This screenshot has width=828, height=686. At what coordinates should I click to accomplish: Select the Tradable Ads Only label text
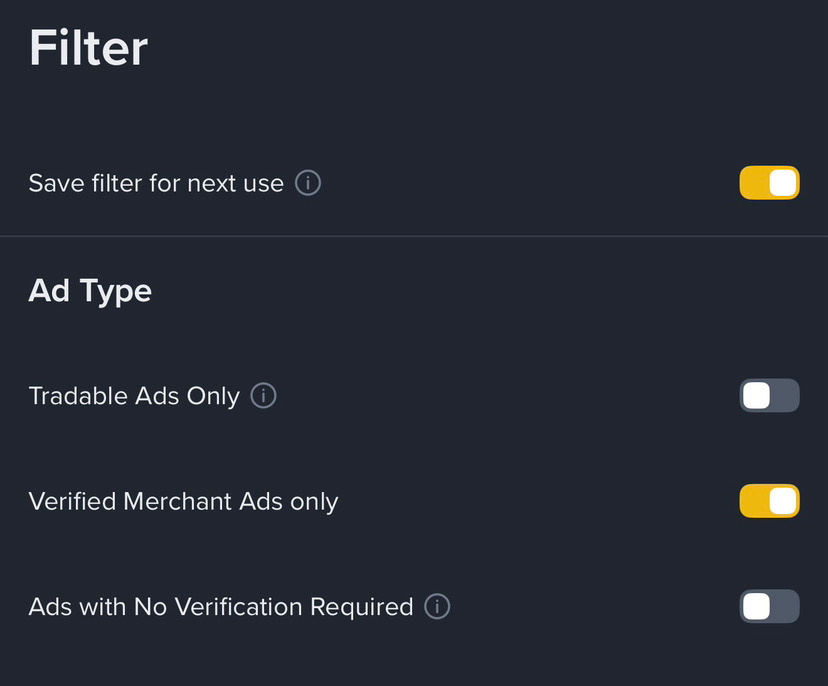pos(134,396)
